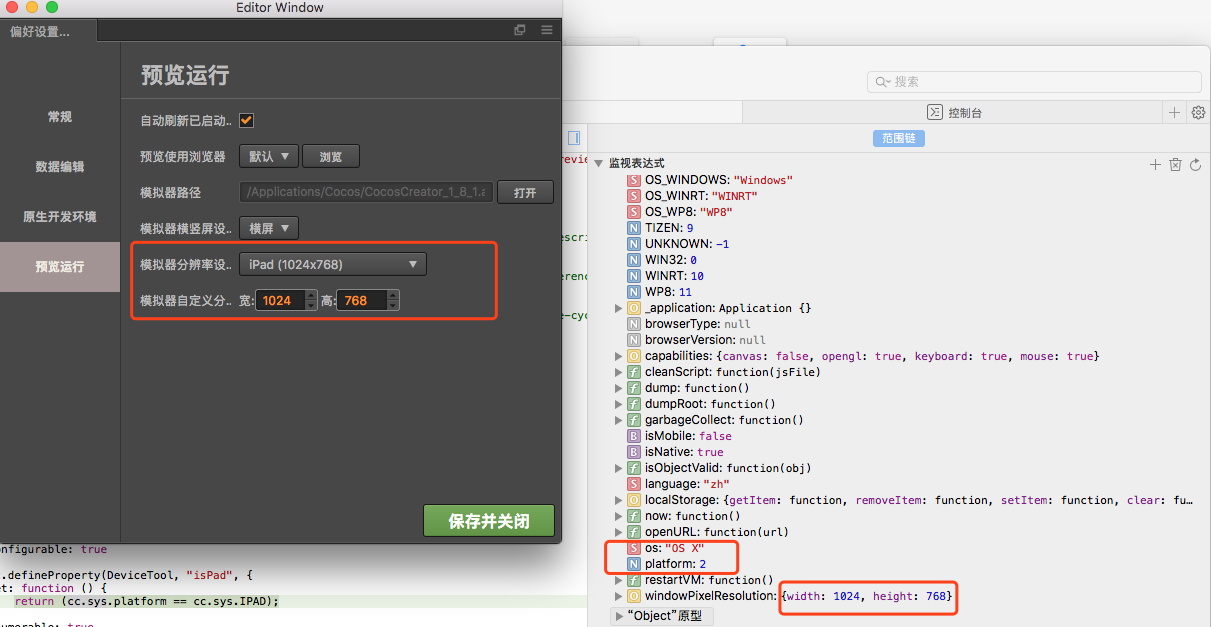Select the 原生开发环境 preferences tab
1211x627 pixels.
(x=60, y=217)
